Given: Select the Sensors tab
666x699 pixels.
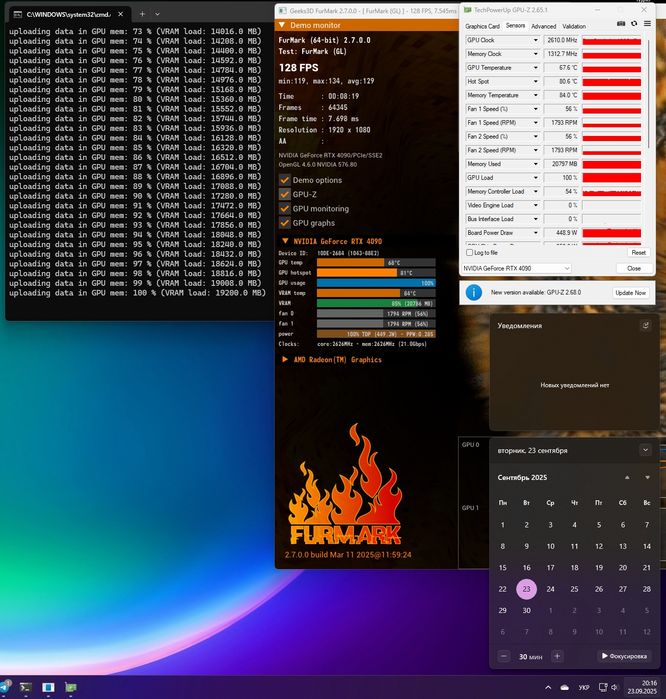Looking at the screenshot, I should (x=515, y=26).
